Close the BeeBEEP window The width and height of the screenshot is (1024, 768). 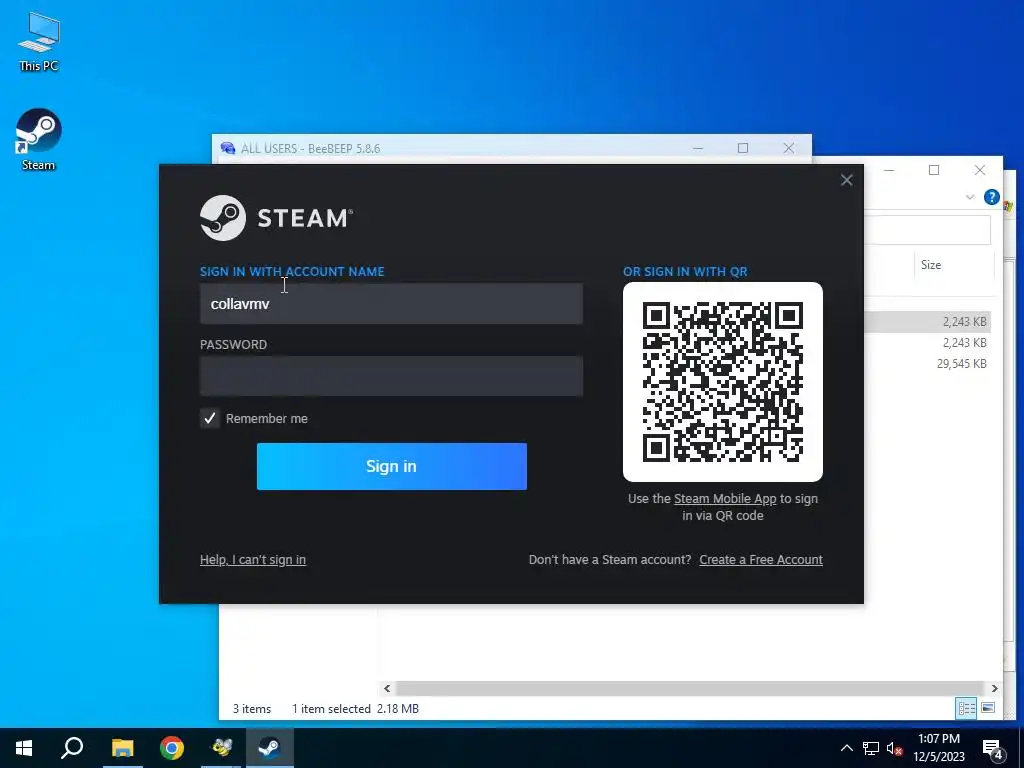tap(789, 148)
